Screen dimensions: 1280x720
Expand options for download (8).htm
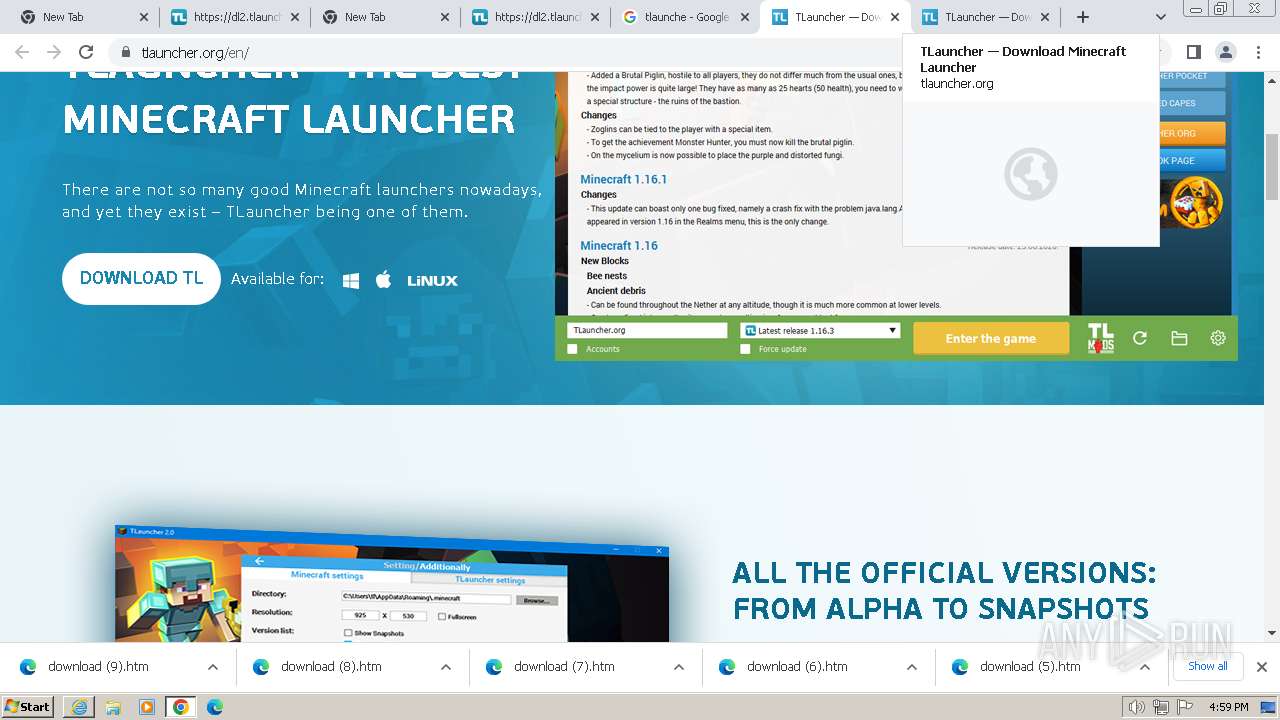coord(446,667)
